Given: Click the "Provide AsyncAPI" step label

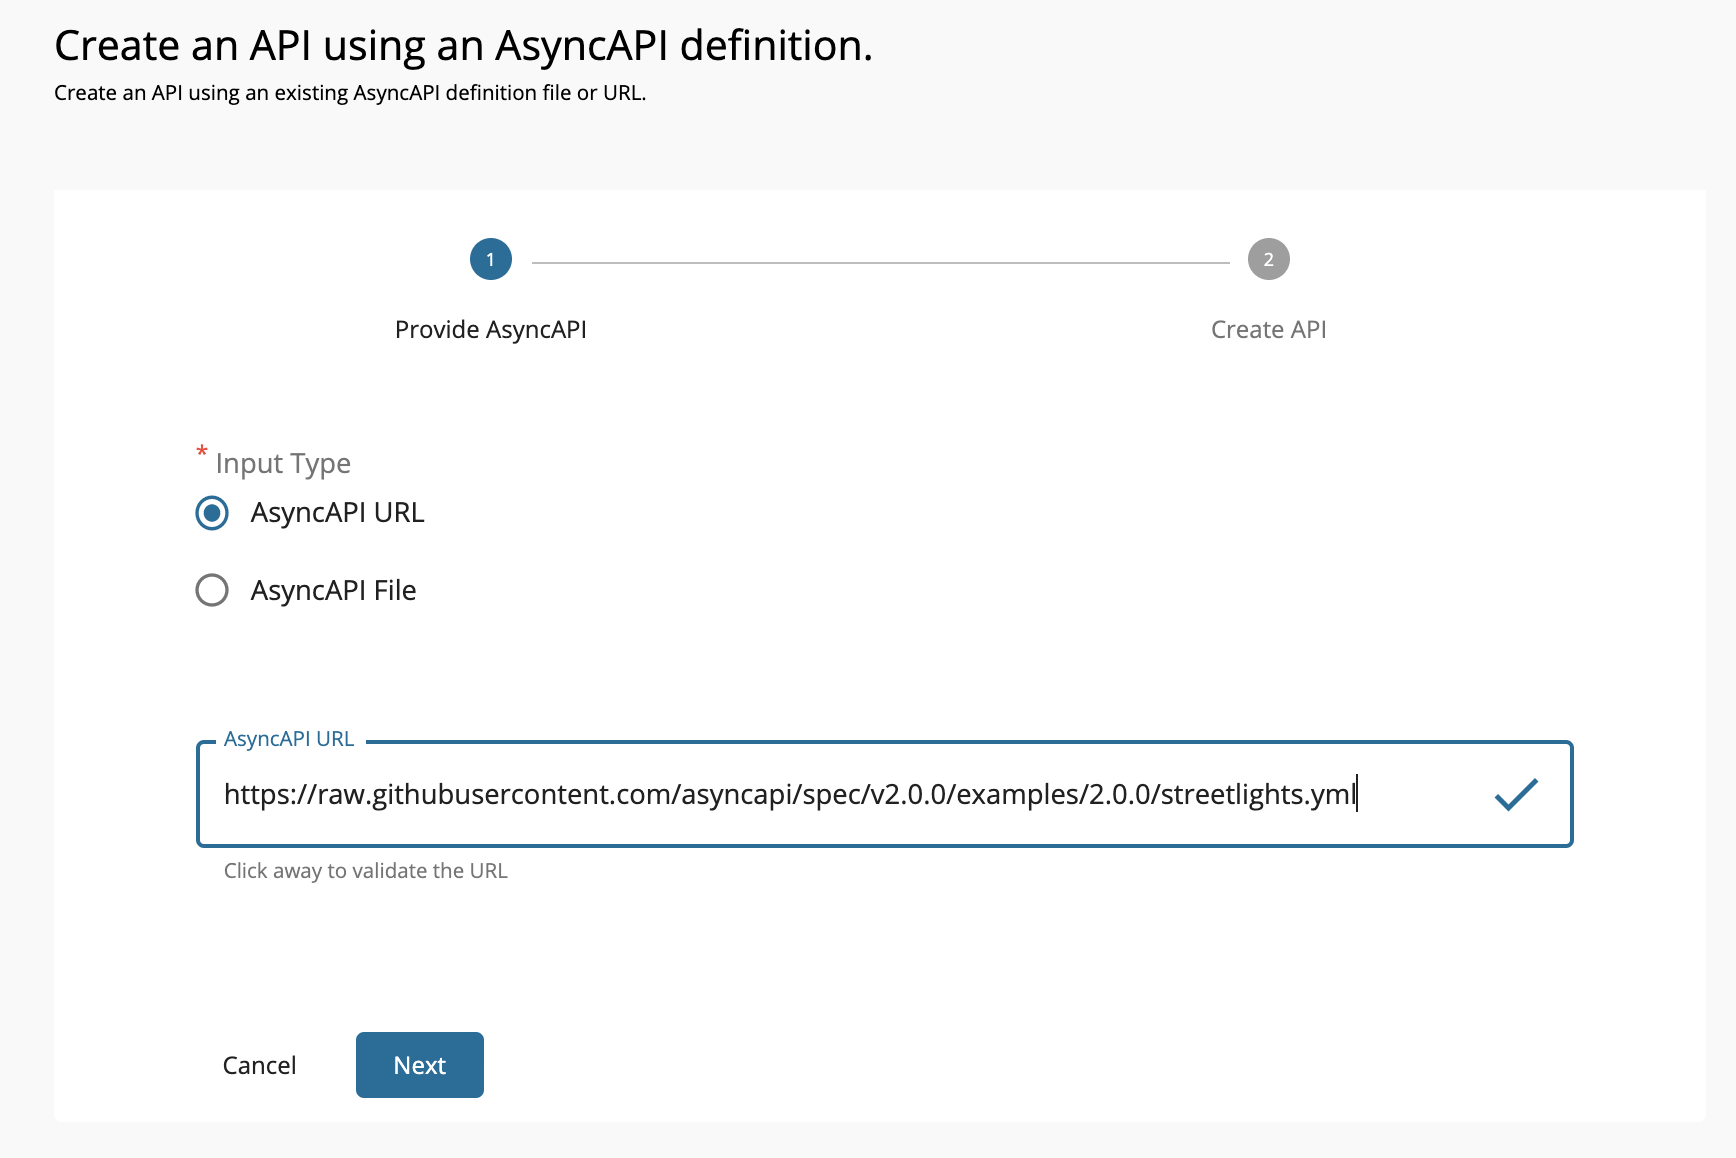Looking at the screenshot, I should coord(490,330).
